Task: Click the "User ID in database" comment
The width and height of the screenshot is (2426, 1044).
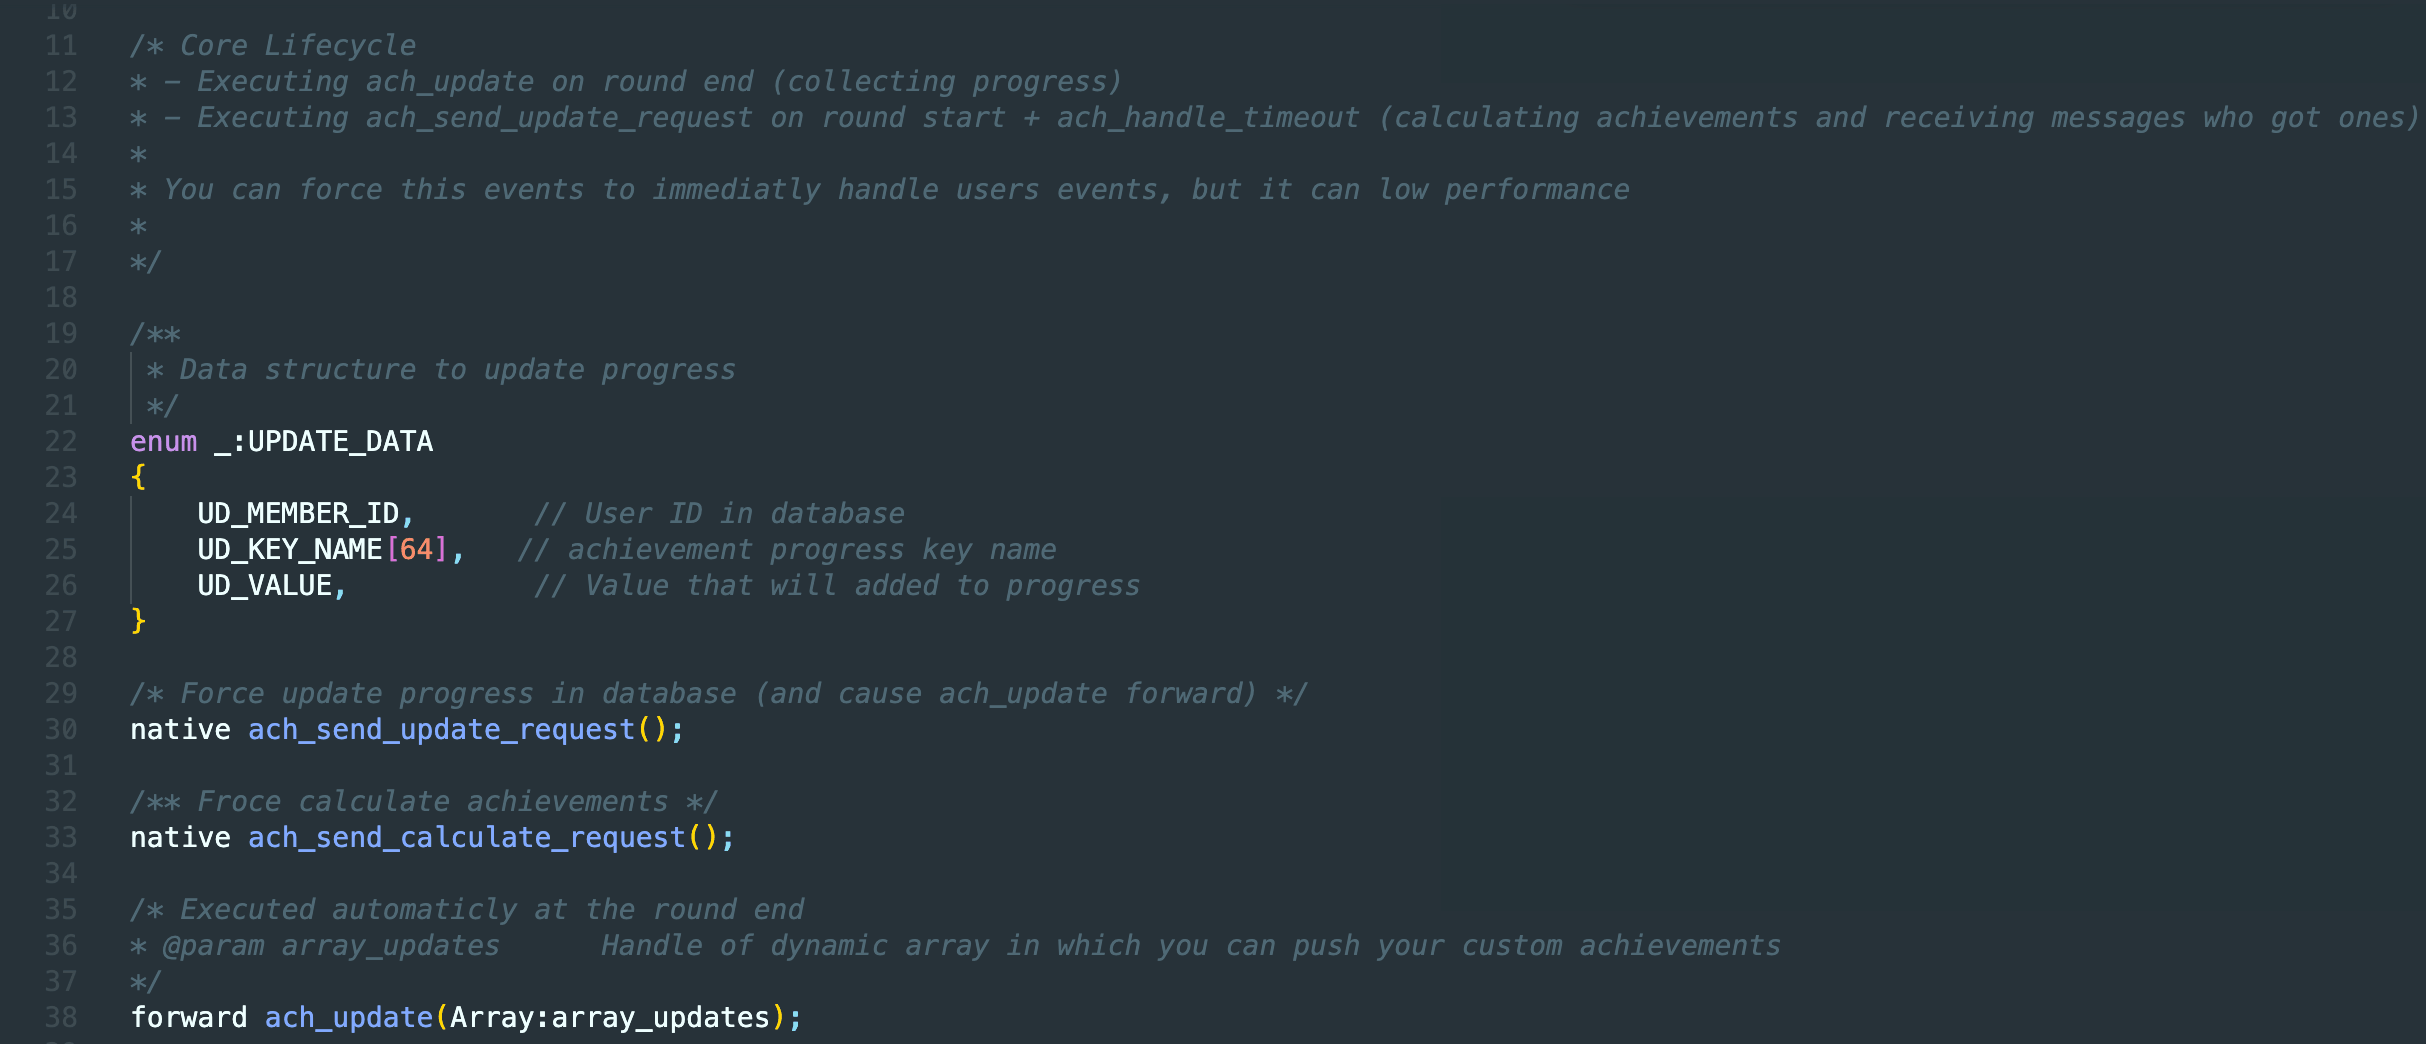Action: pyautogui.click(x=744, y=514)
